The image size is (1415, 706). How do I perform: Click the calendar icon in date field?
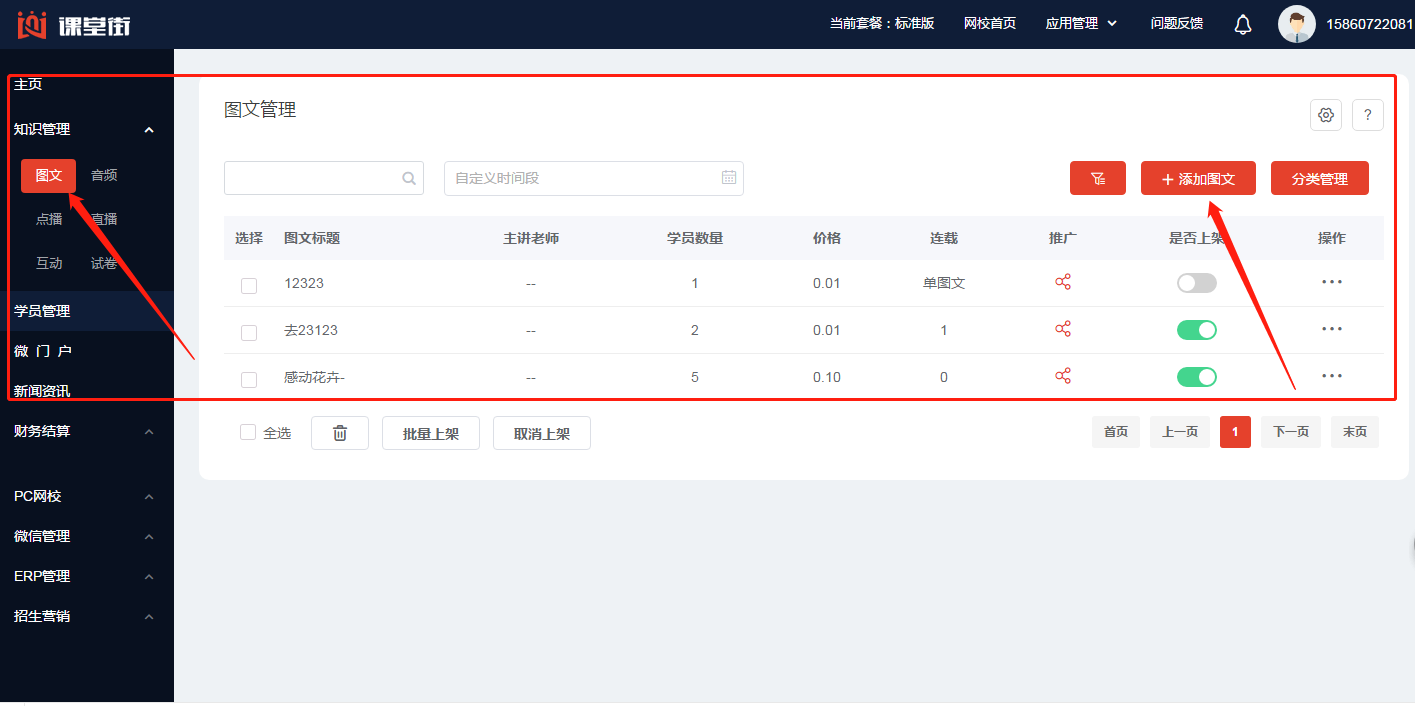tap(729, 178)
